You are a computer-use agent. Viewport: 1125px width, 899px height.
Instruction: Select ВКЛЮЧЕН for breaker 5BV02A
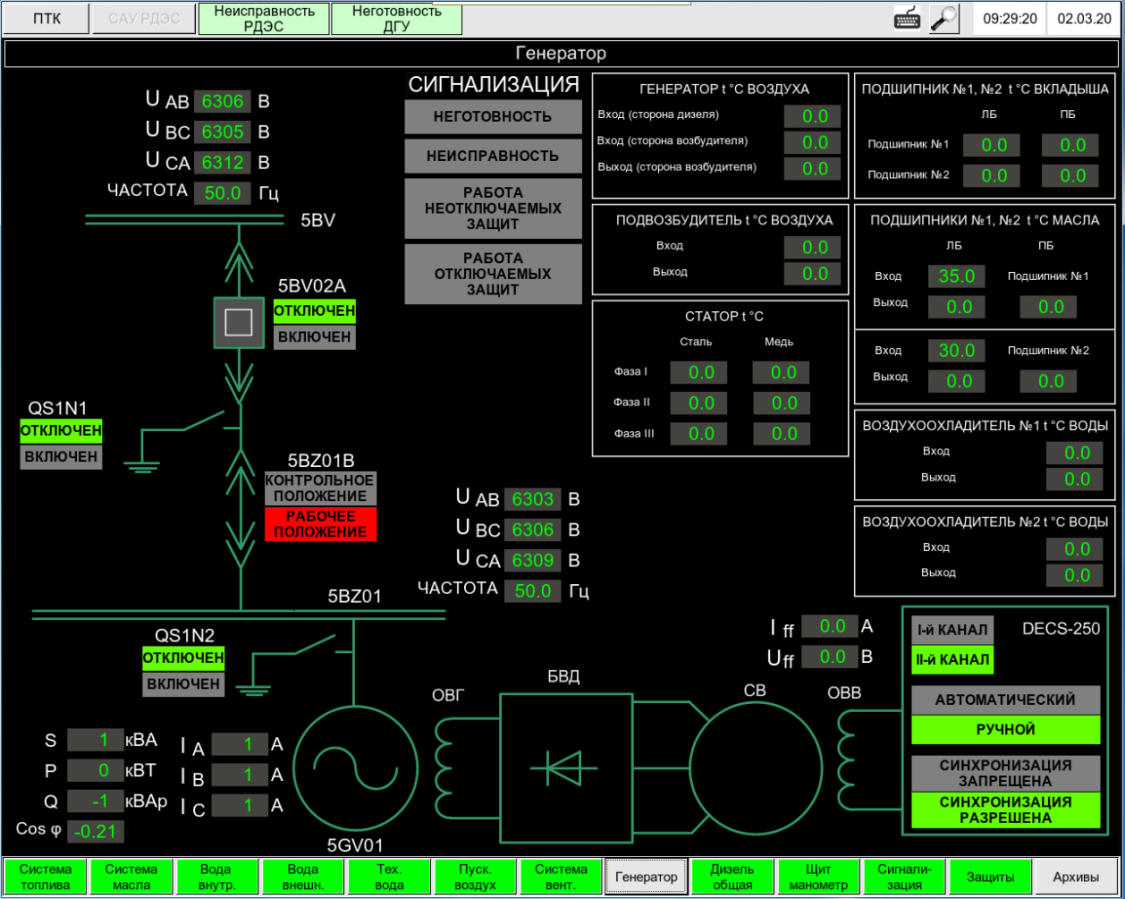click(x=314, y=338)
